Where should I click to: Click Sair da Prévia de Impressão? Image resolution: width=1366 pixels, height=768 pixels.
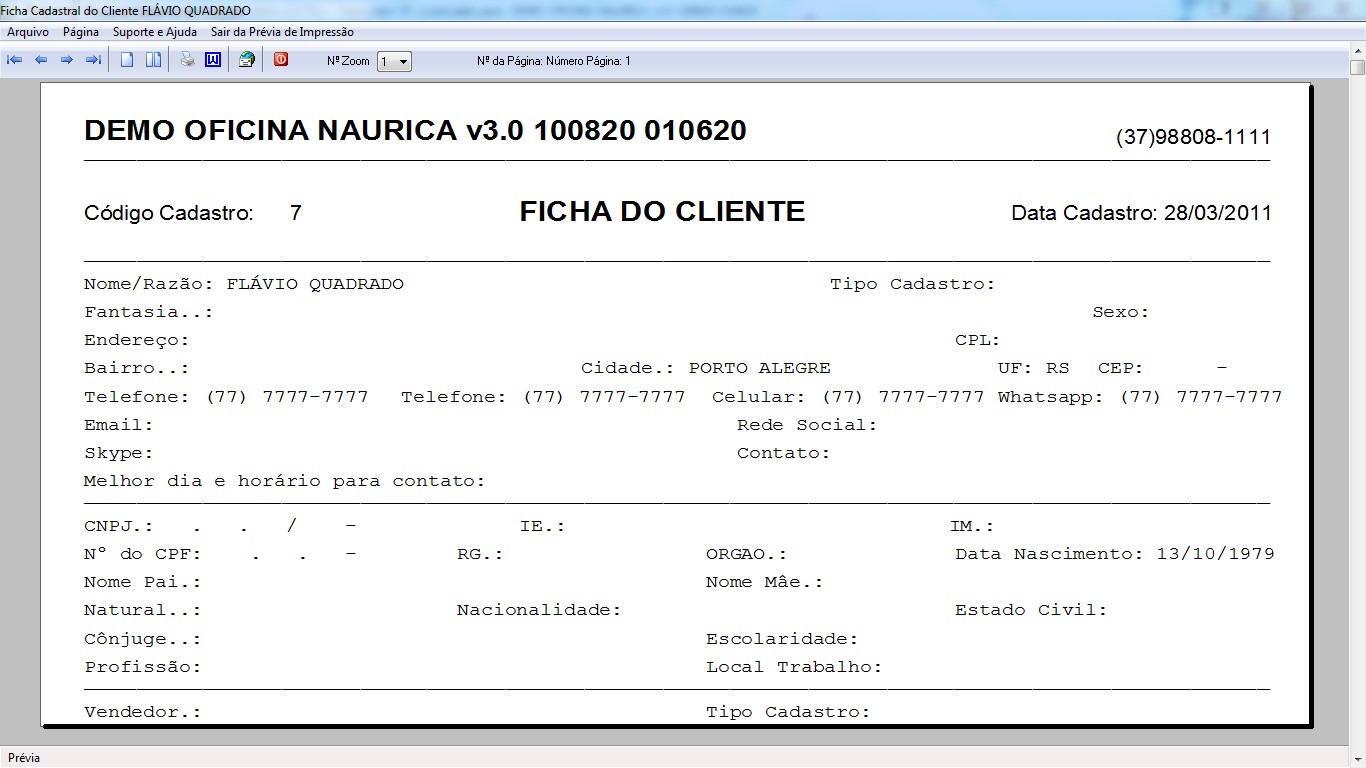pos(282,32)
